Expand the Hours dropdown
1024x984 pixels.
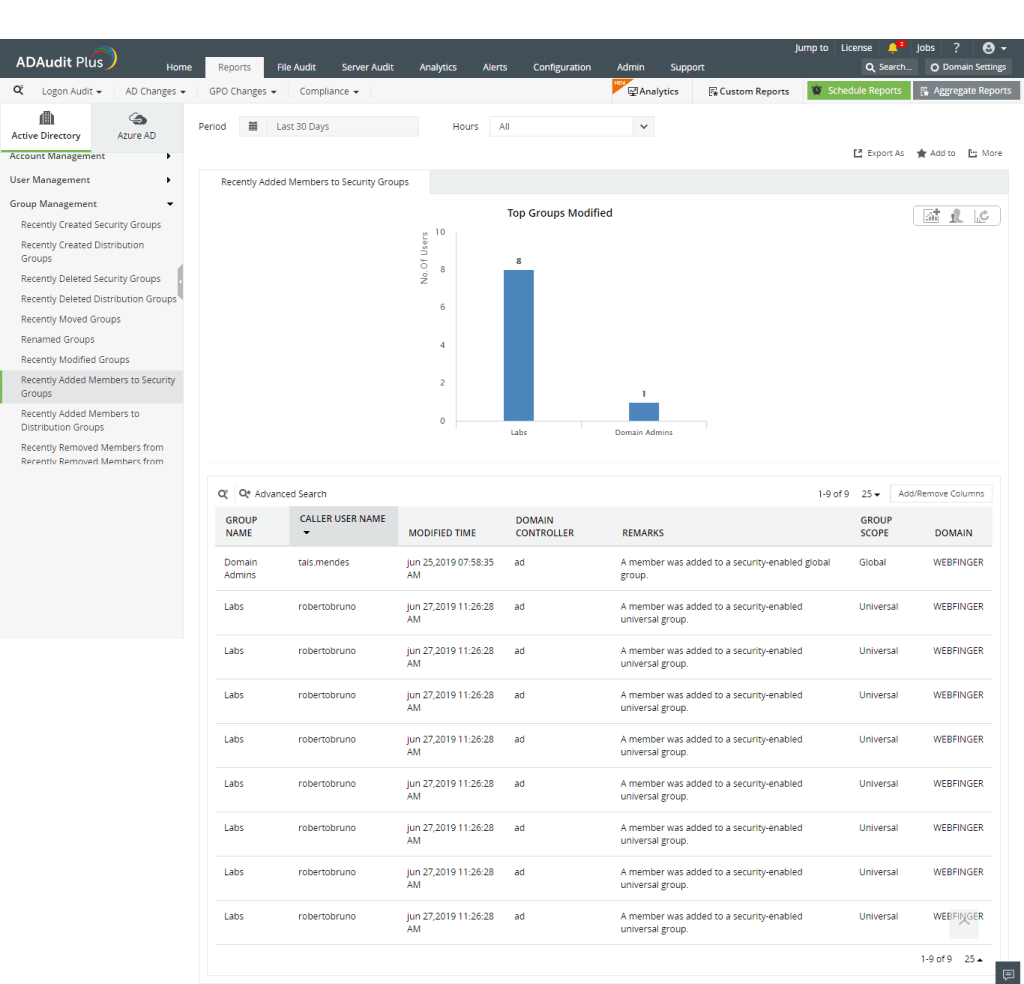coord(643,127)
